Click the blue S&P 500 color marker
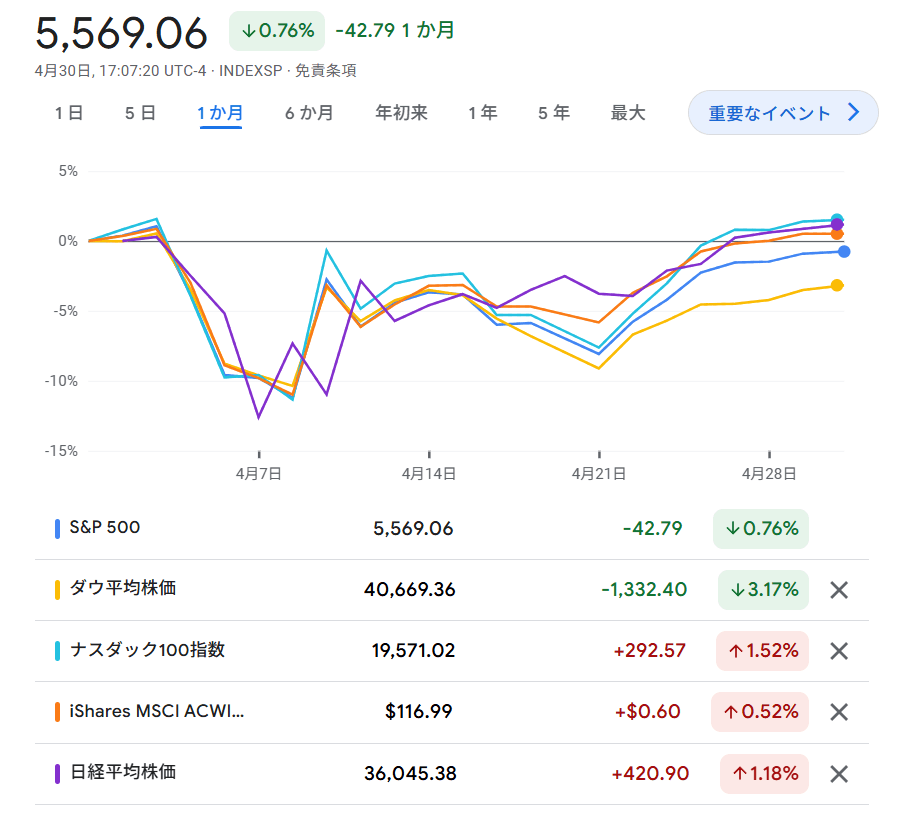 (x=57, y=529)
